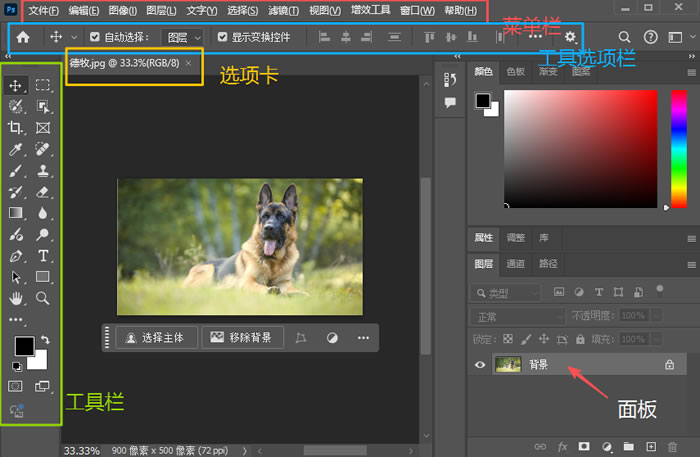Click the 移除背景 button
700x457 pixels.
[x=242, y=338]
